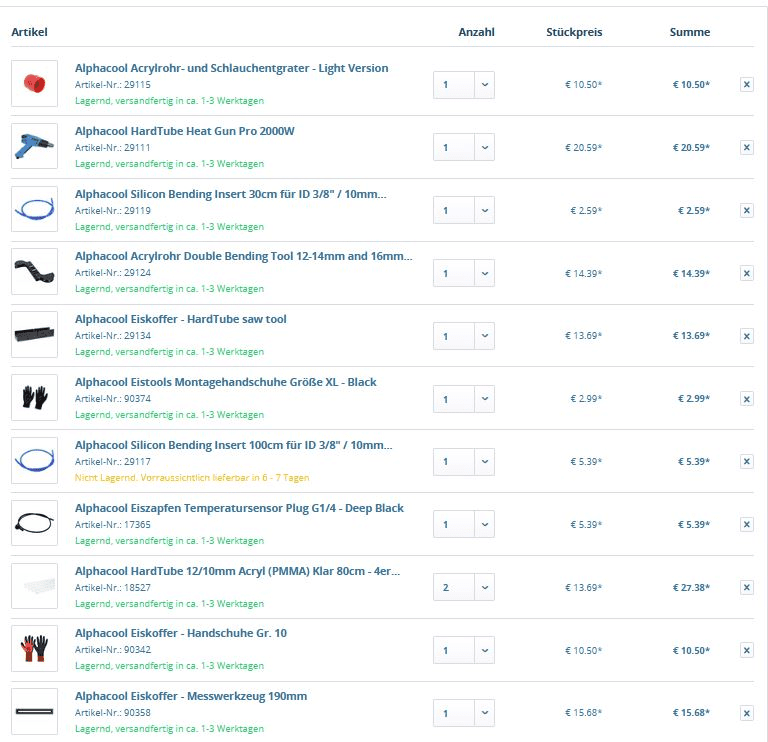Remove the Temperatursensor Plug G1/4 item

point(746,525)
